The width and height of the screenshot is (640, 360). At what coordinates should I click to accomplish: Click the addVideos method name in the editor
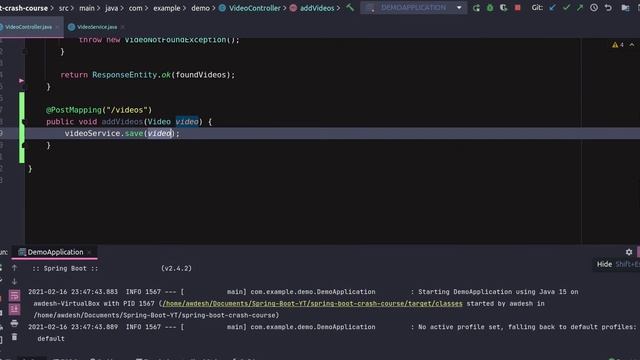click(x=122, y=122)
